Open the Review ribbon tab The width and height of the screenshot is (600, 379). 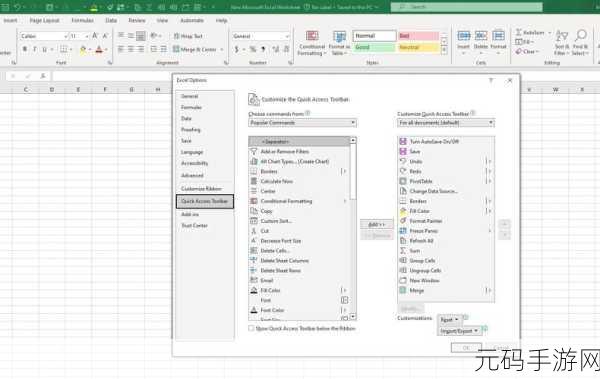tap(137, 20)
